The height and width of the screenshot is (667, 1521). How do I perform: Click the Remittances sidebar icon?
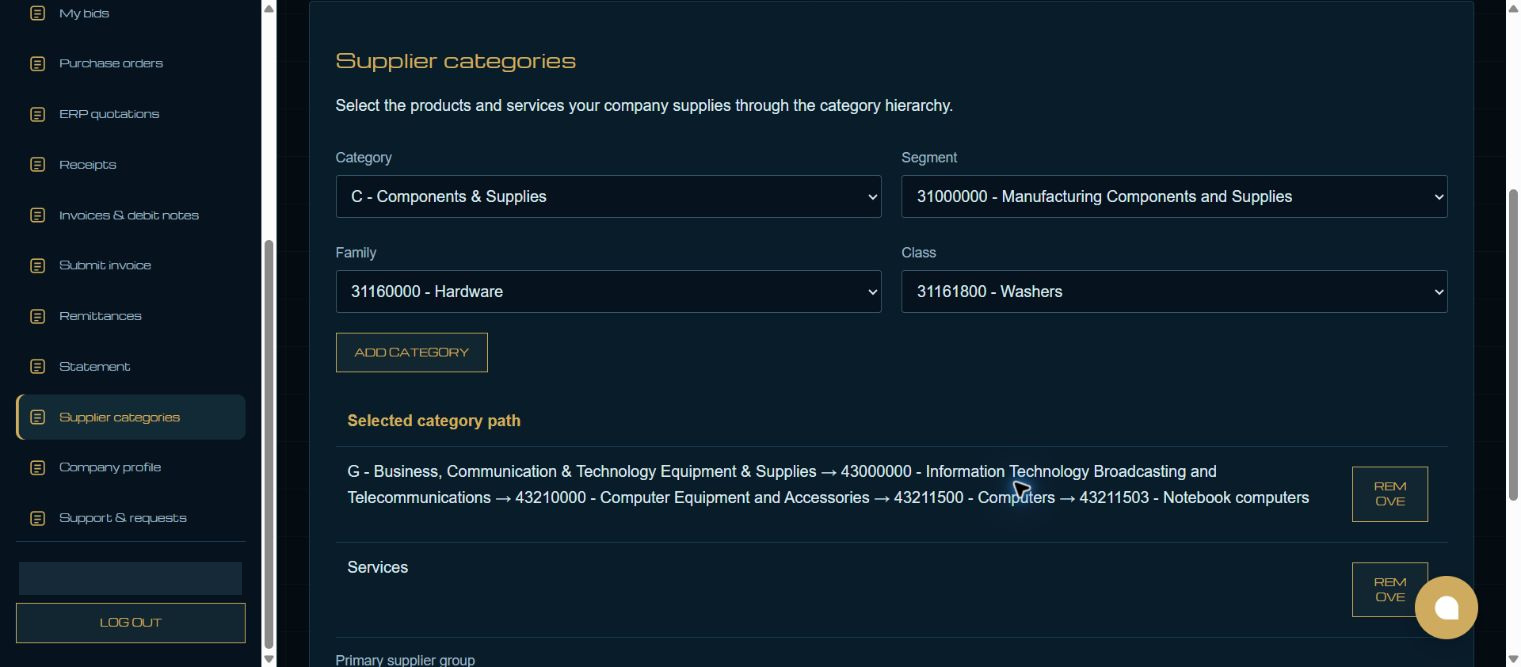point(37,316)
